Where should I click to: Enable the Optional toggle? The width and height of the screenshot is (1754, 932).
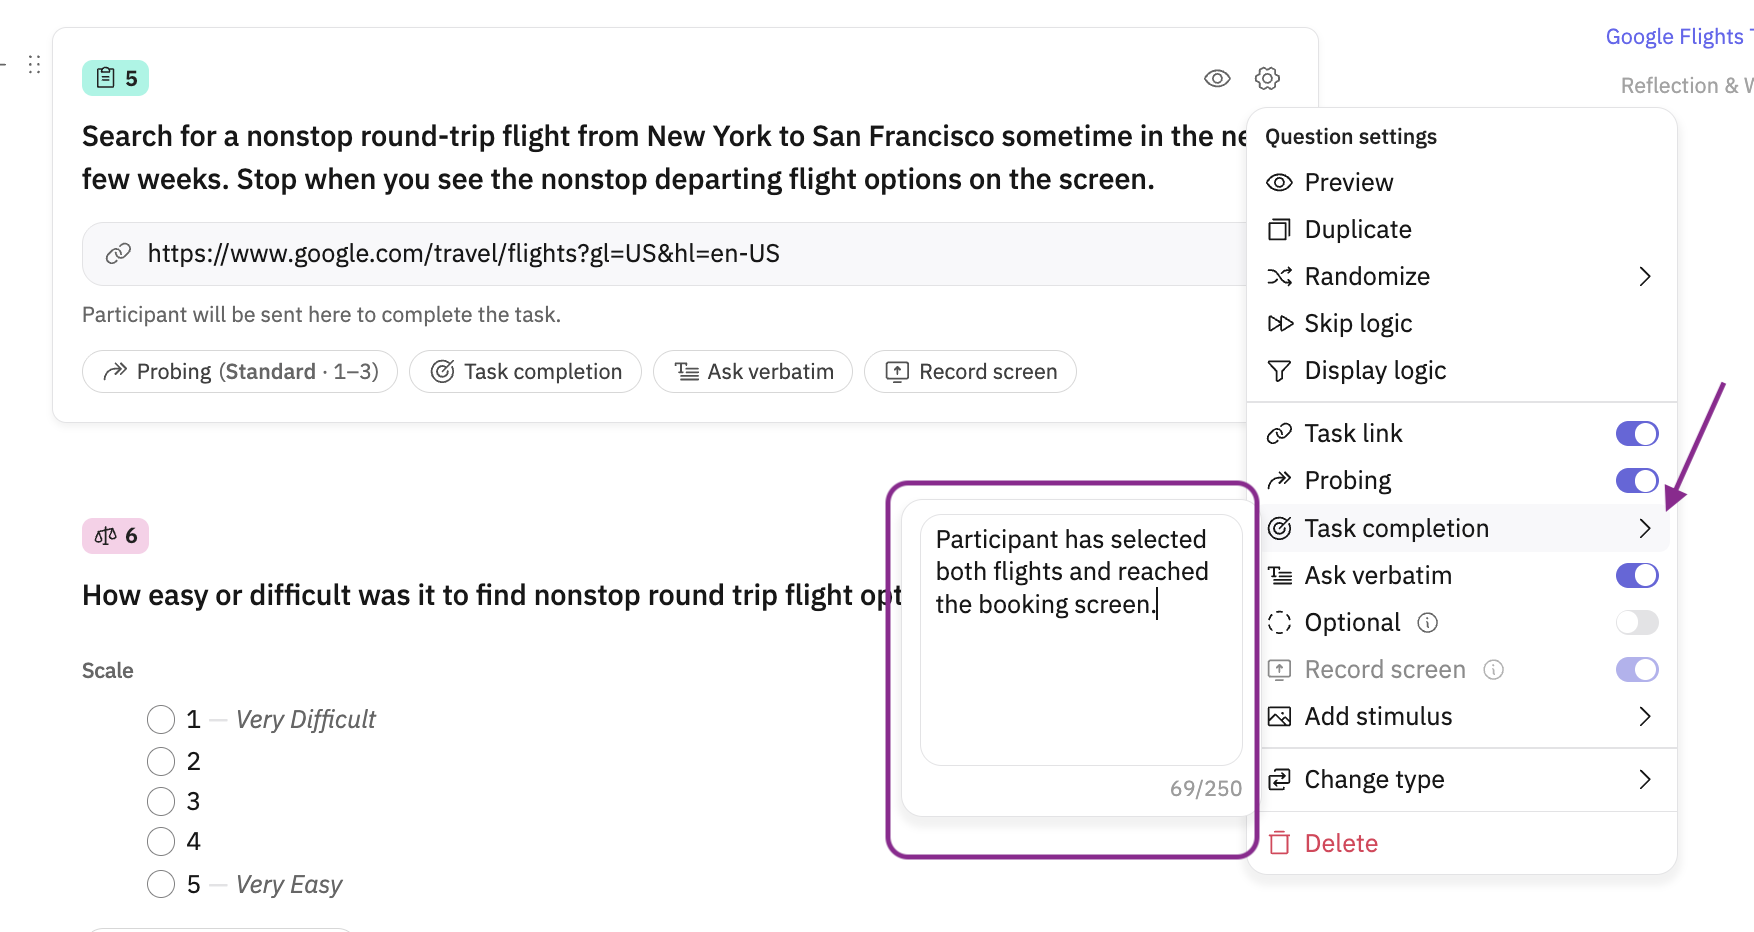click(1637, 623)
